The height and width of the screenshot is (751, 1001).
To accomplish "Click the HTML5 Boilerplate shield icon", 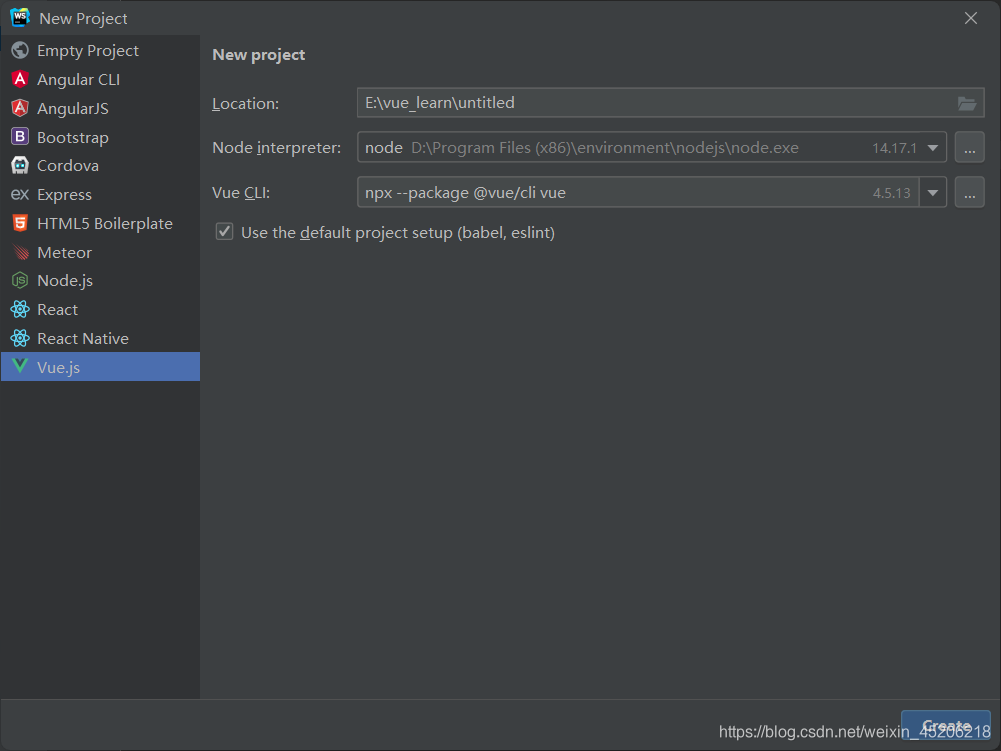I will point(20,223).
